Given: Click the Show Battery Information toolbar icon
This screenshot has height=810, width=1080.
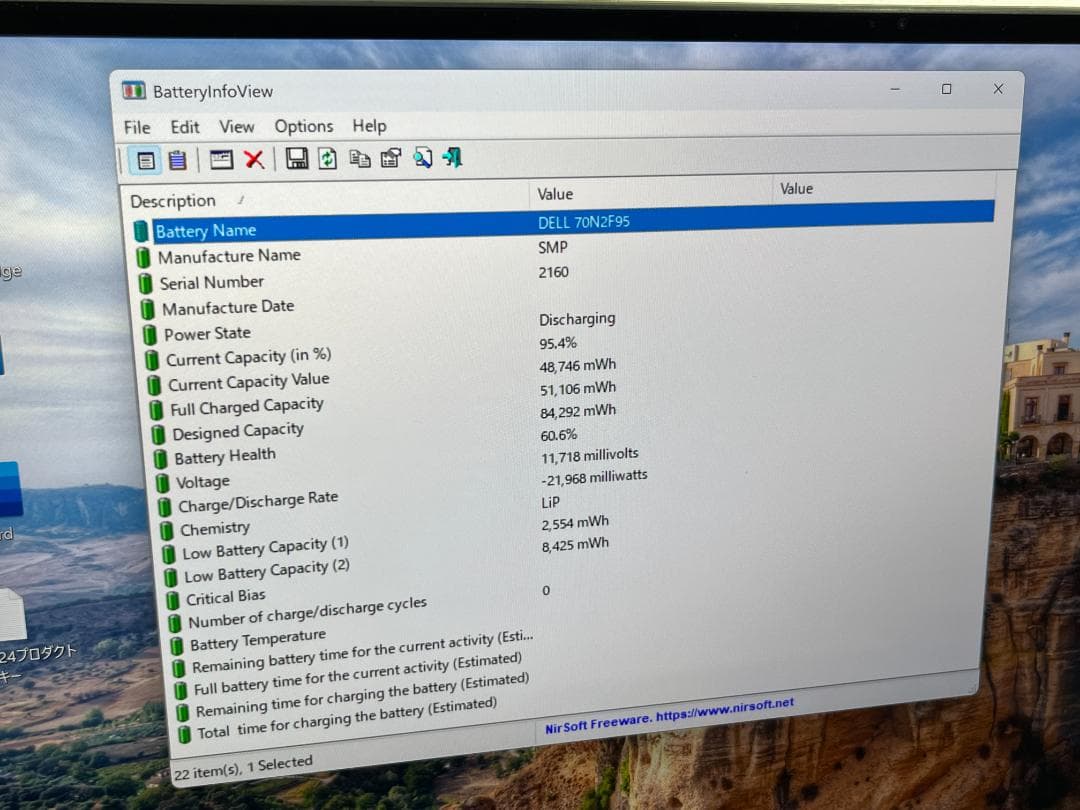Looking at the screenshot, I should [x=146, y=160].
